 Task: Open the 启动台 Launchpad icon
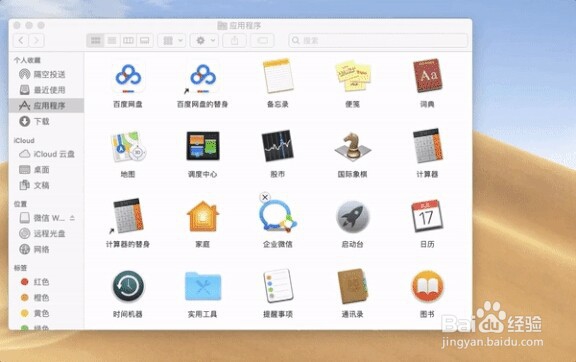point(353,217)
